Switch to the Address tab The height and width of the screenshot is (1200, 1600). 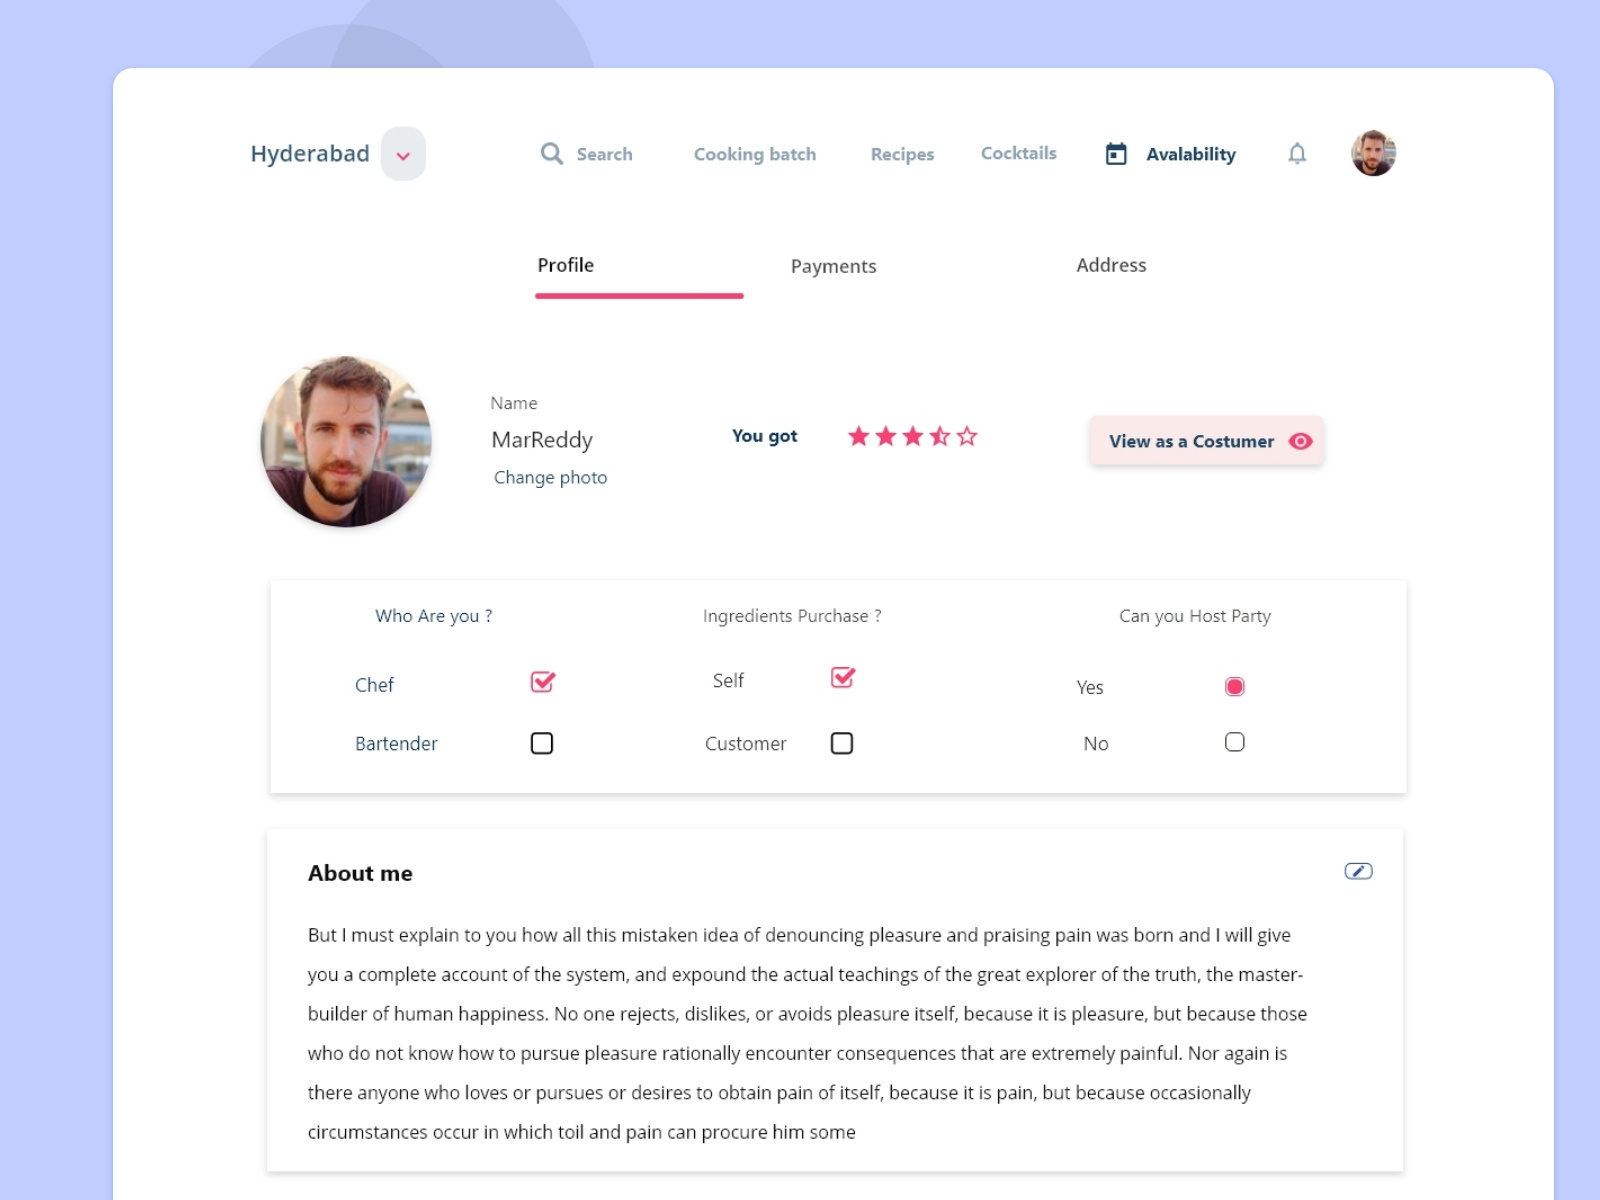1111,265
